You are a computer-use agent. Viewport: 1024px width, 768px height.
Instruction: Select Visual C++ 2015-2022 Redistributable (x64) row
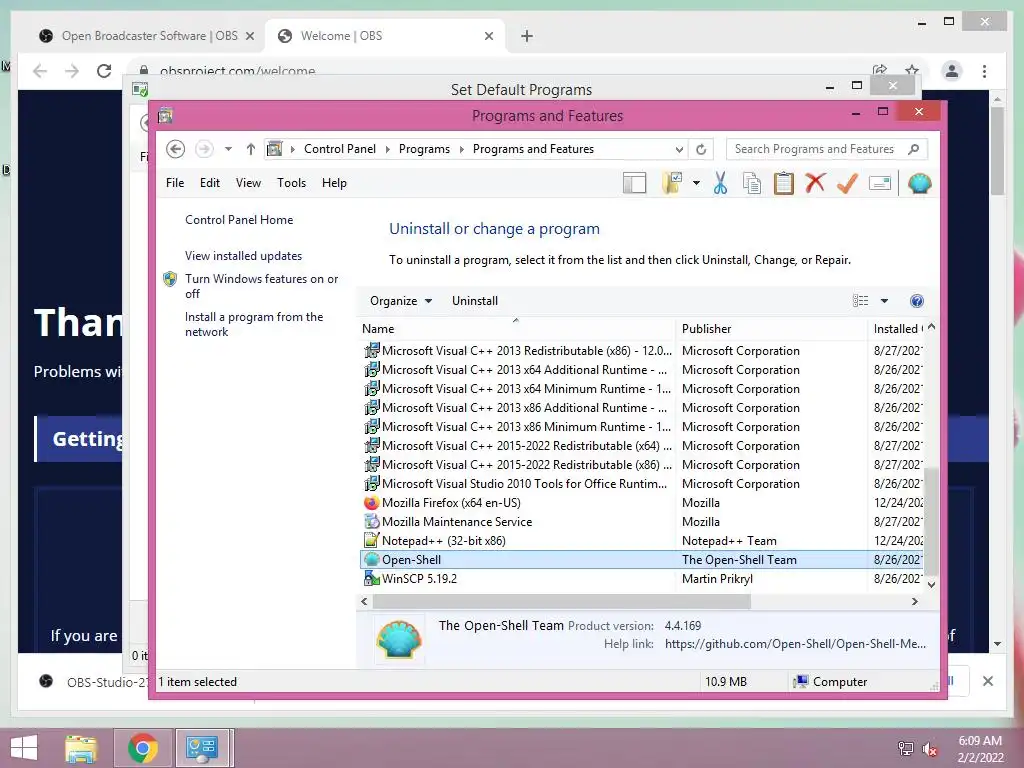(640, 446)
